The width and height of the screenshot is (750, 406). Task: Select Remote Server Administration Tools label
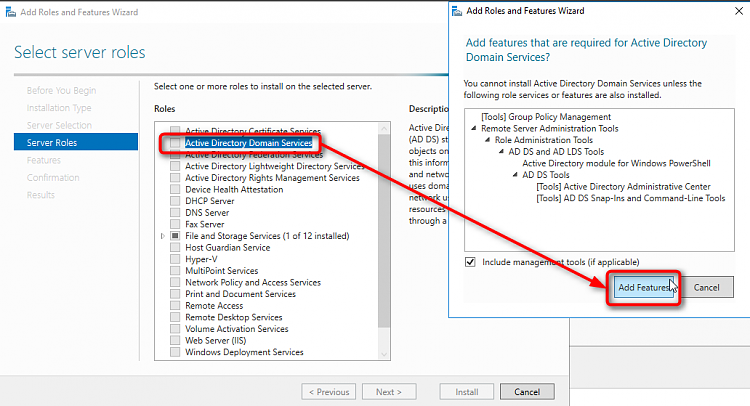550,128
